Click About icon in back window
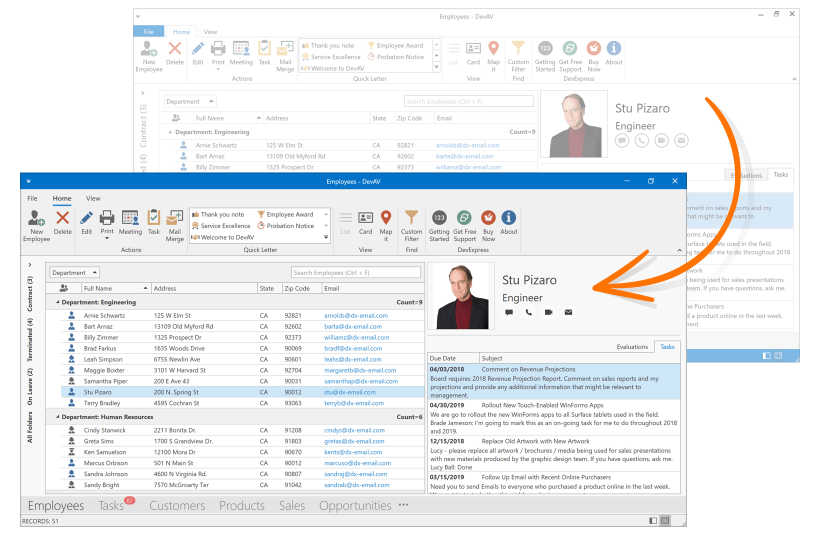 [614, 48]
